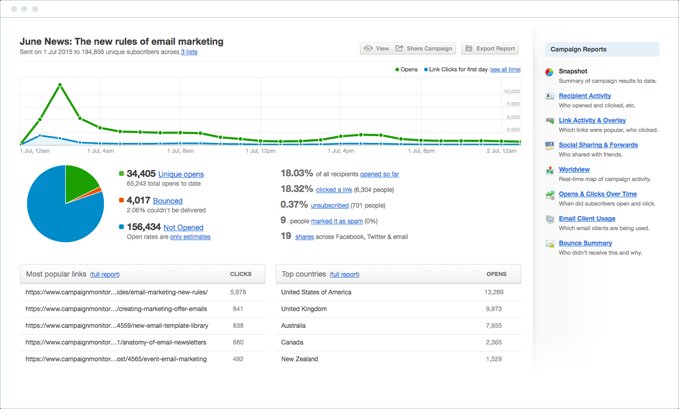The width and height of the screenshot is (679, 409).
Task: Click the Snapshot pie chart icon
Action: point(550,72)
